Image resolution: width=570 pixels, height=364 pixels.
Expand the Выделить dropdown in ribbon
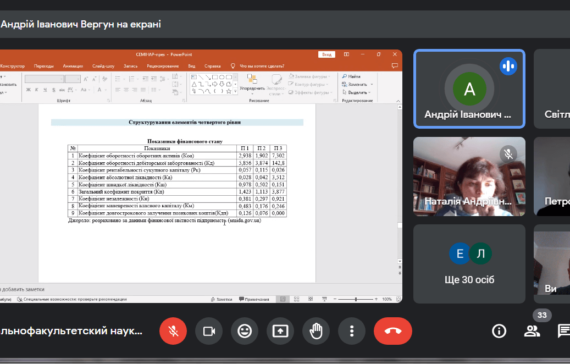(x=370, y=92)
